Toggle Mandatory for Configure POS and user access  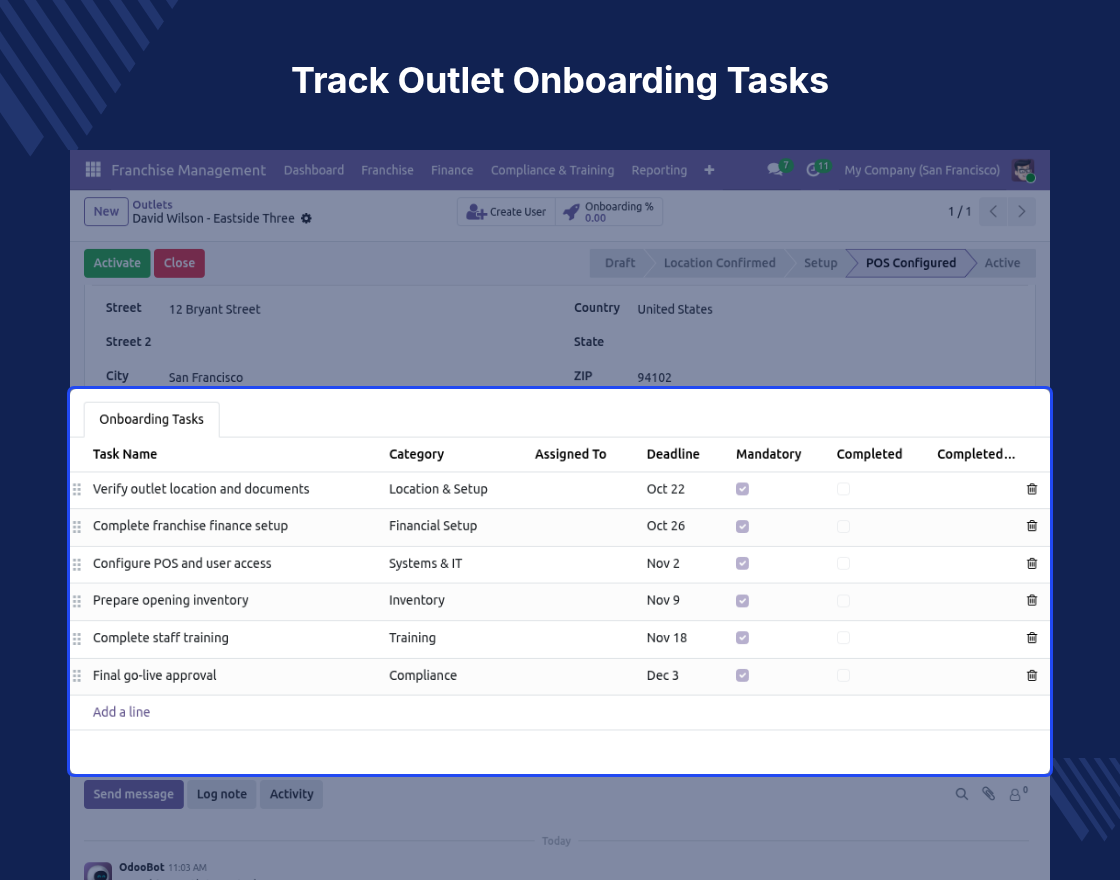[x=742, y=564]
